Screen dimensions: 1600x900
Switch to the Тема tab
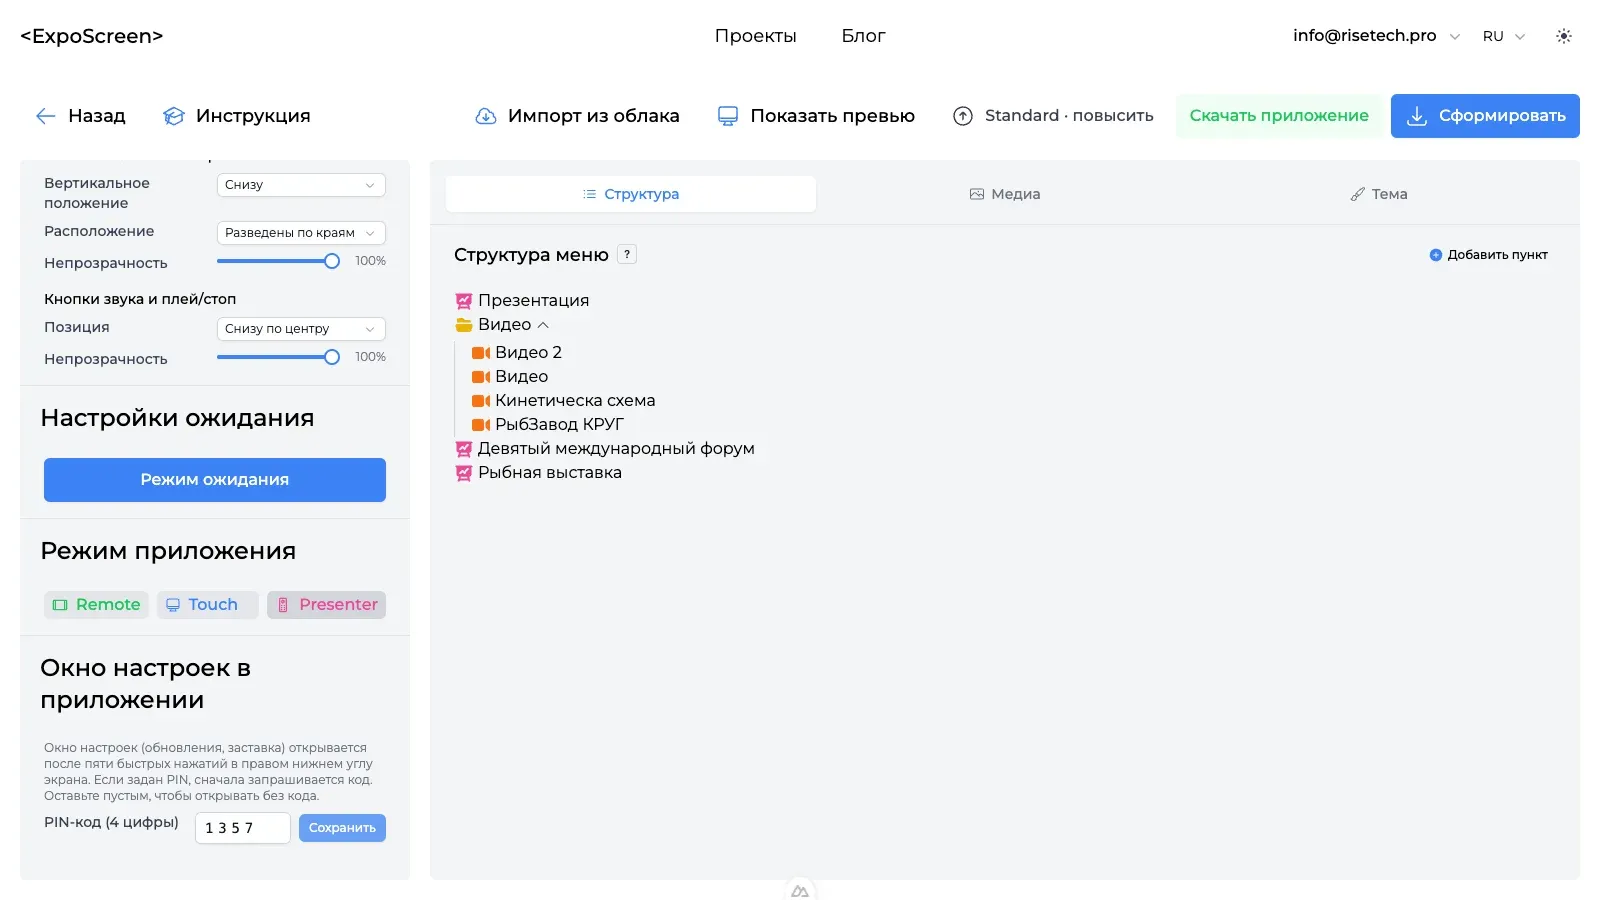(x=1379, y=194)
